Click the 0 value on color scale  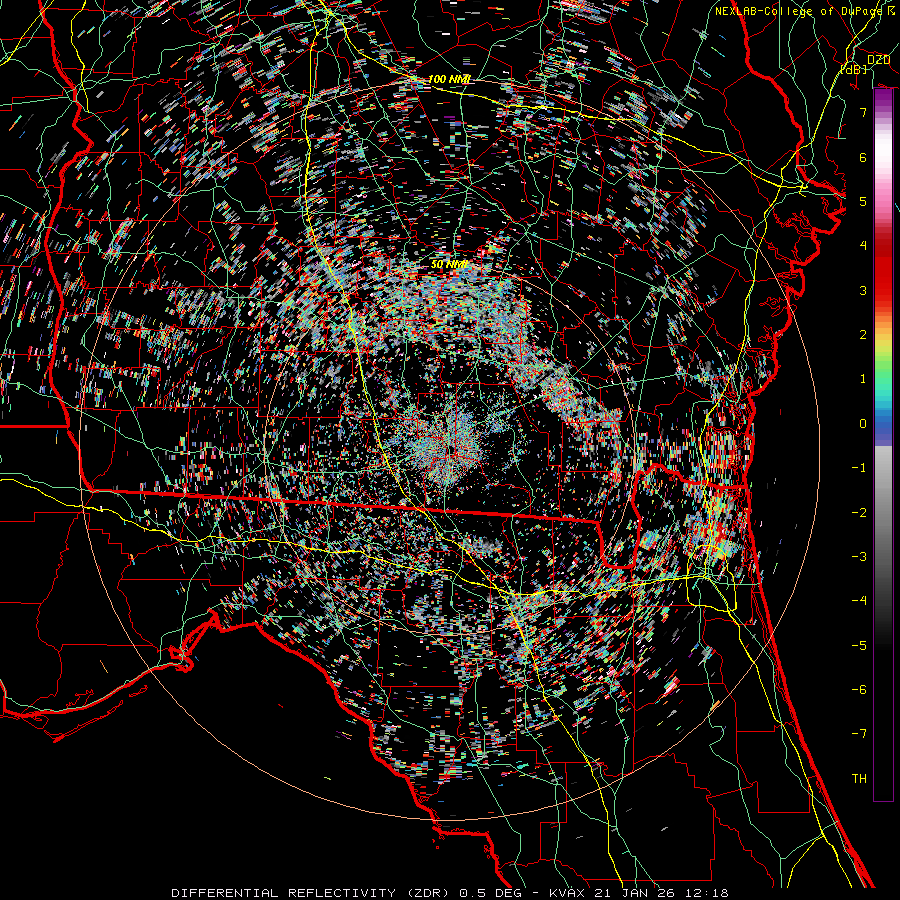tap(863, 424)
